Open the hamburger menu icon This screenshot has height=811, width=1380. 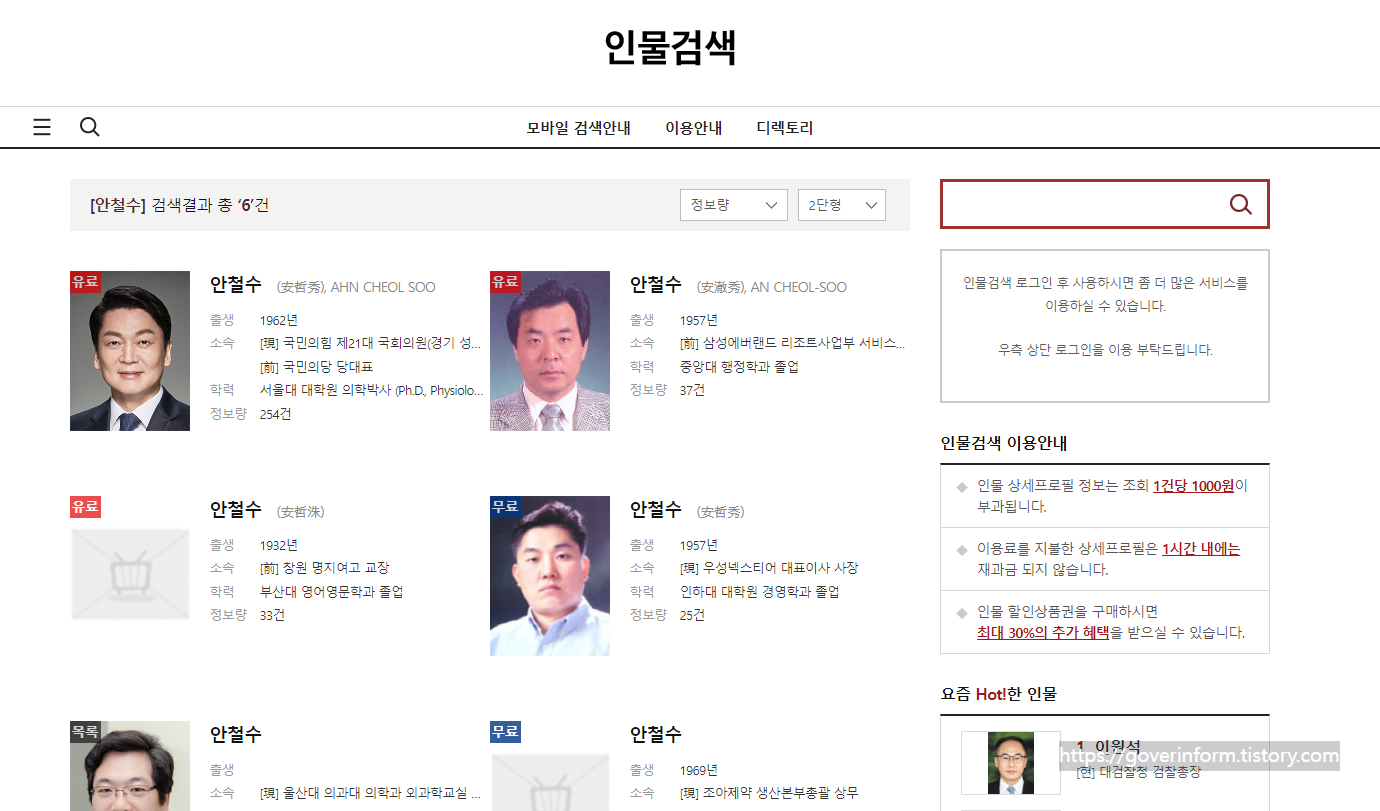click(42, 127)
